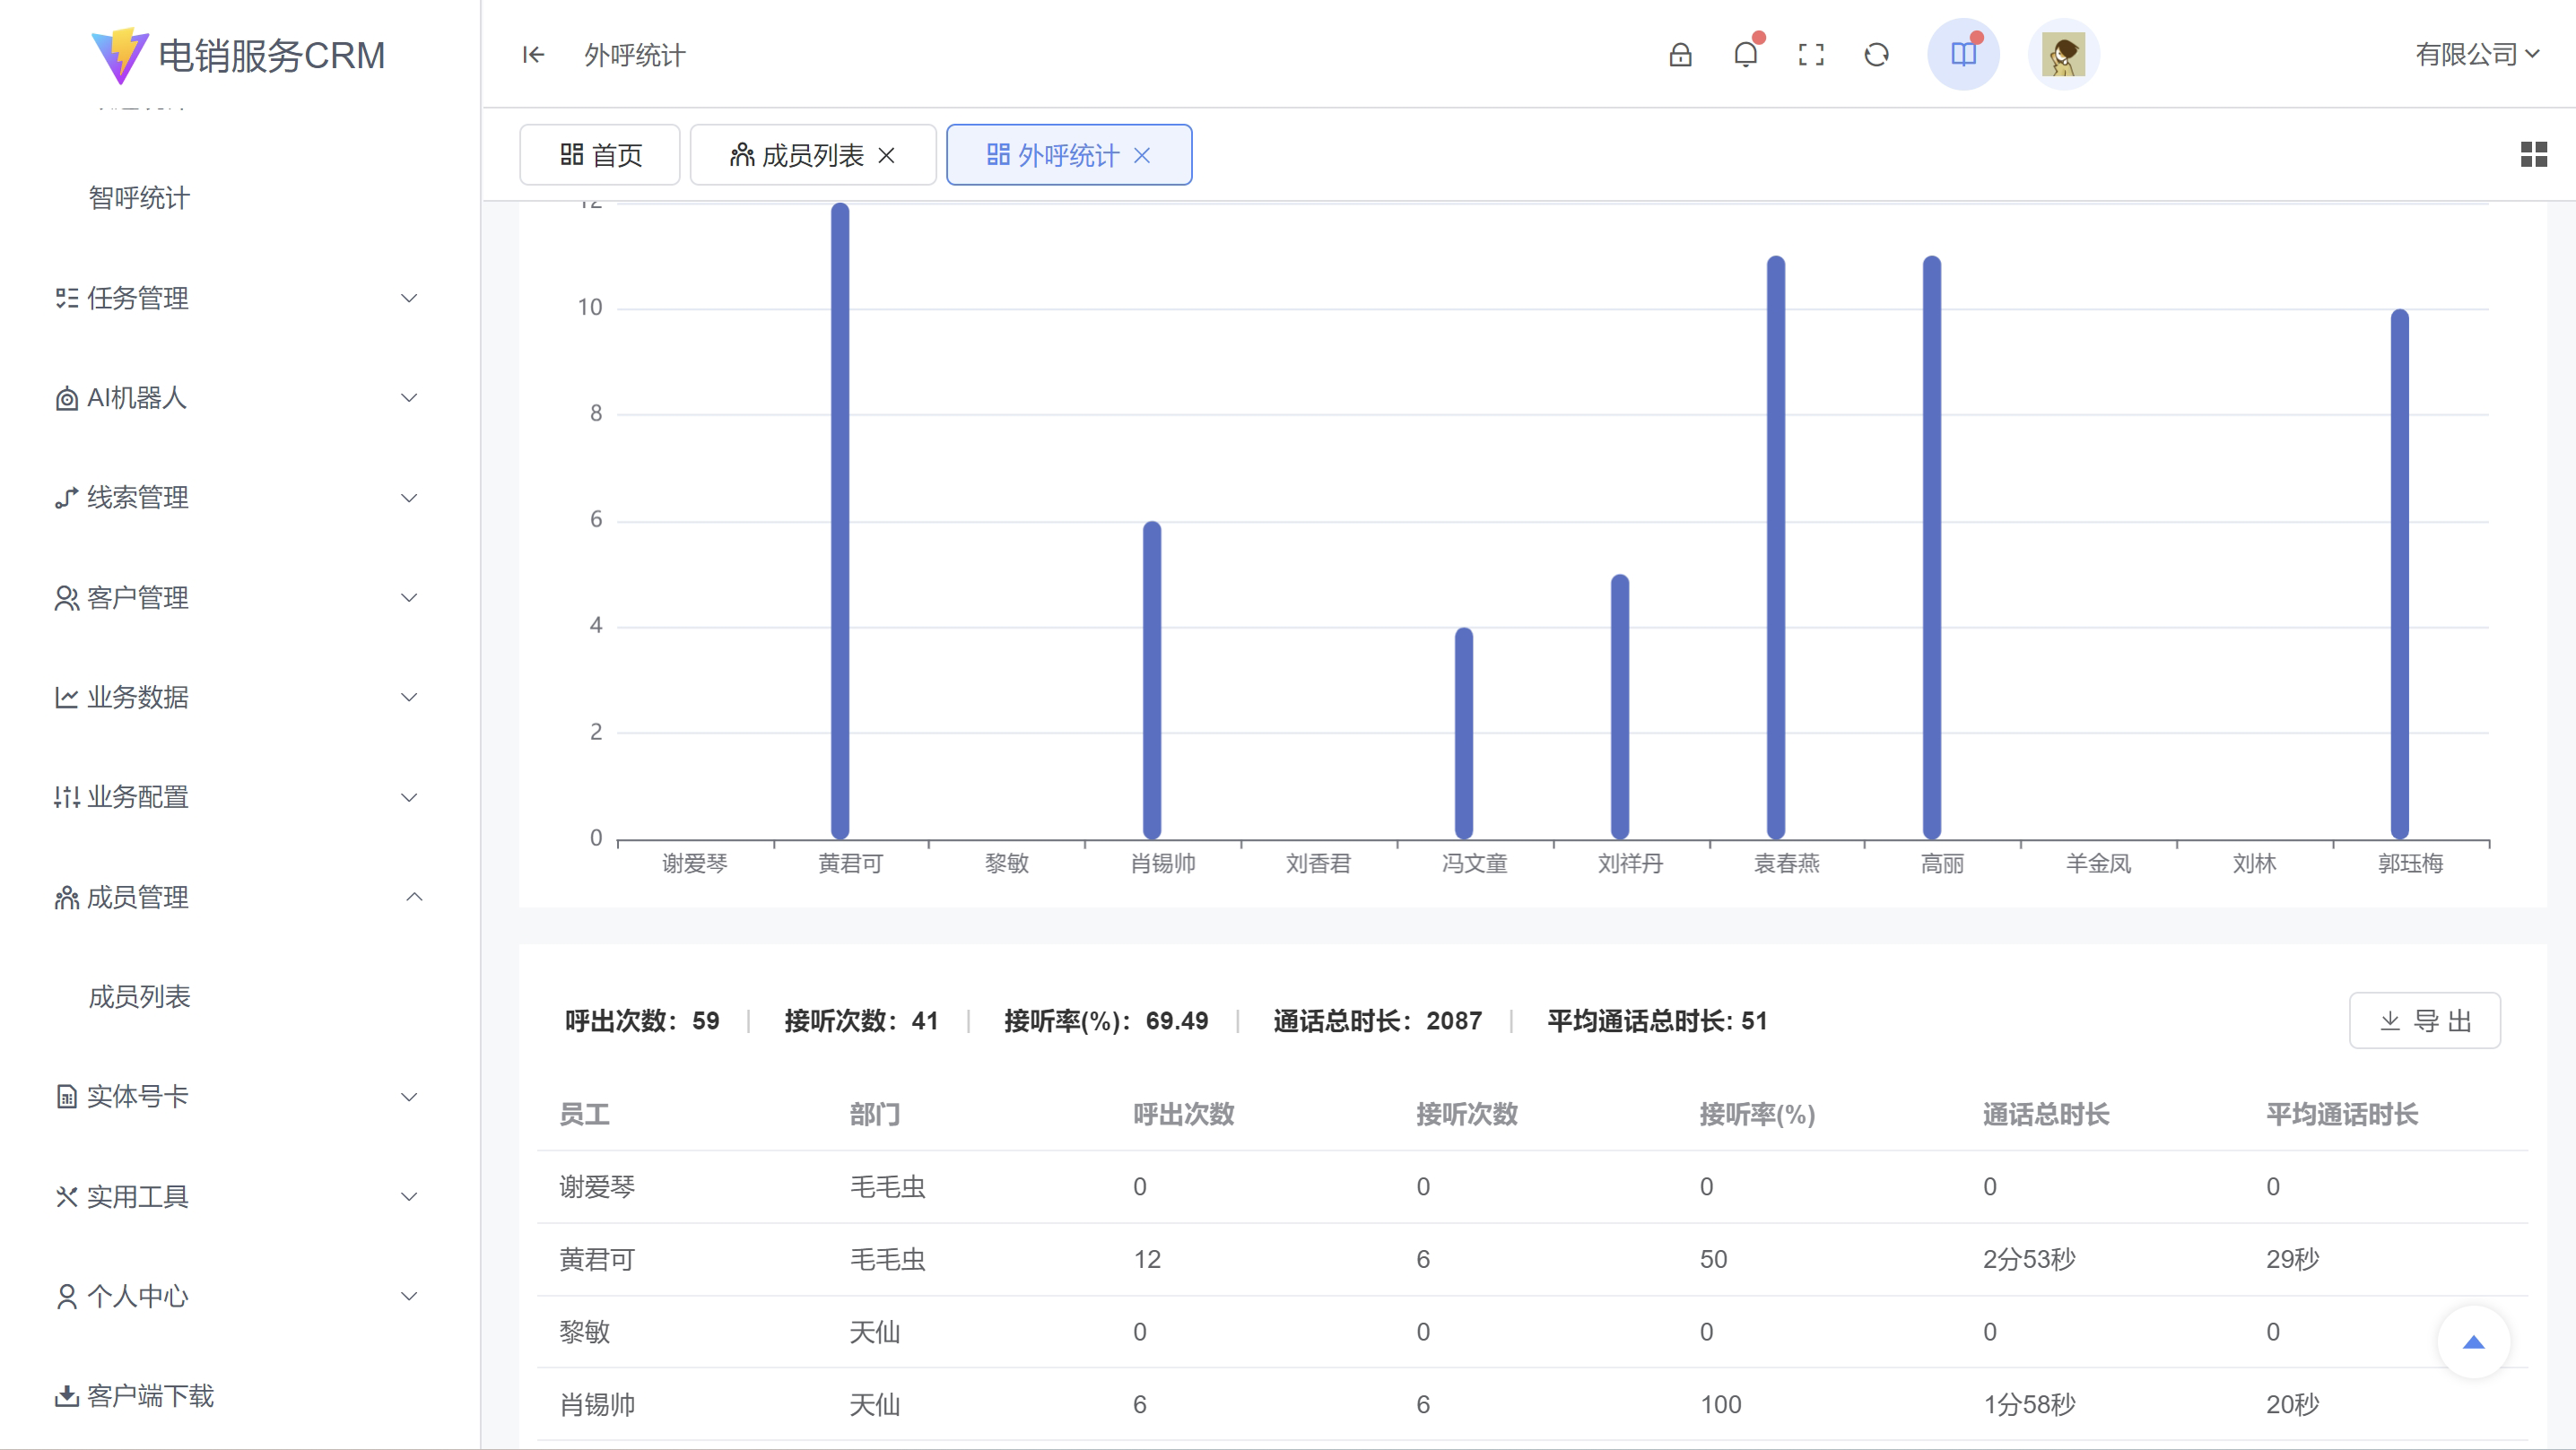The width and height of the screenshot is (2576, 1450).
Task: Collapse the sidebar with the arrow icon
Action: point(533,55)
